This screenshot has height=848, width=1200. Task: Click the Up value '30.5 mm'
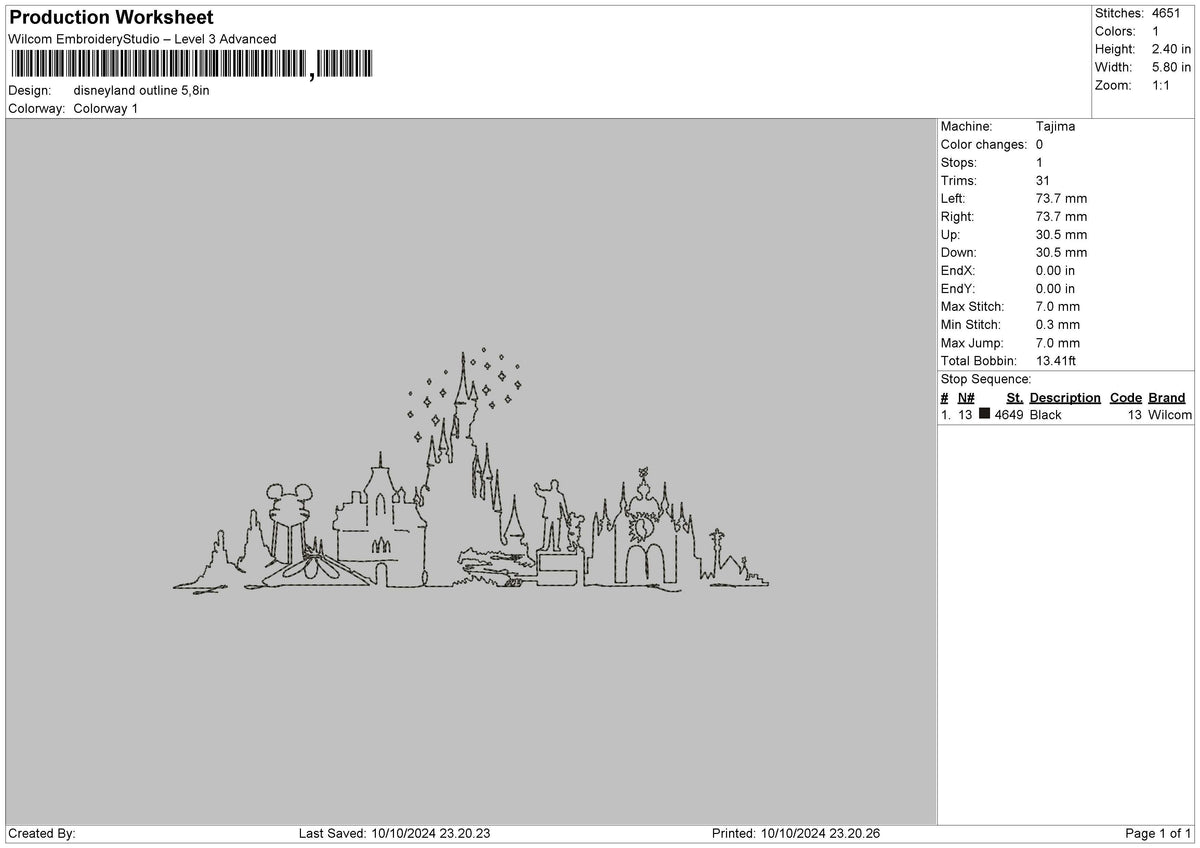coord(1062,234)
